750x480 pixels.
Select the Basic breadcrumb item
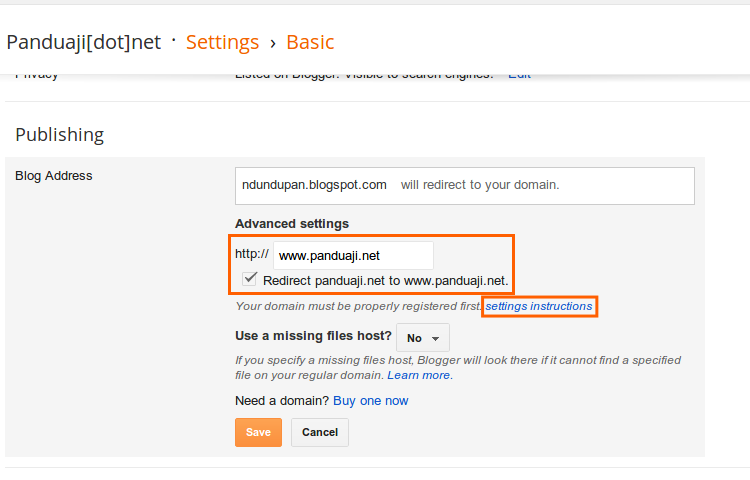(x=310, y=42)
